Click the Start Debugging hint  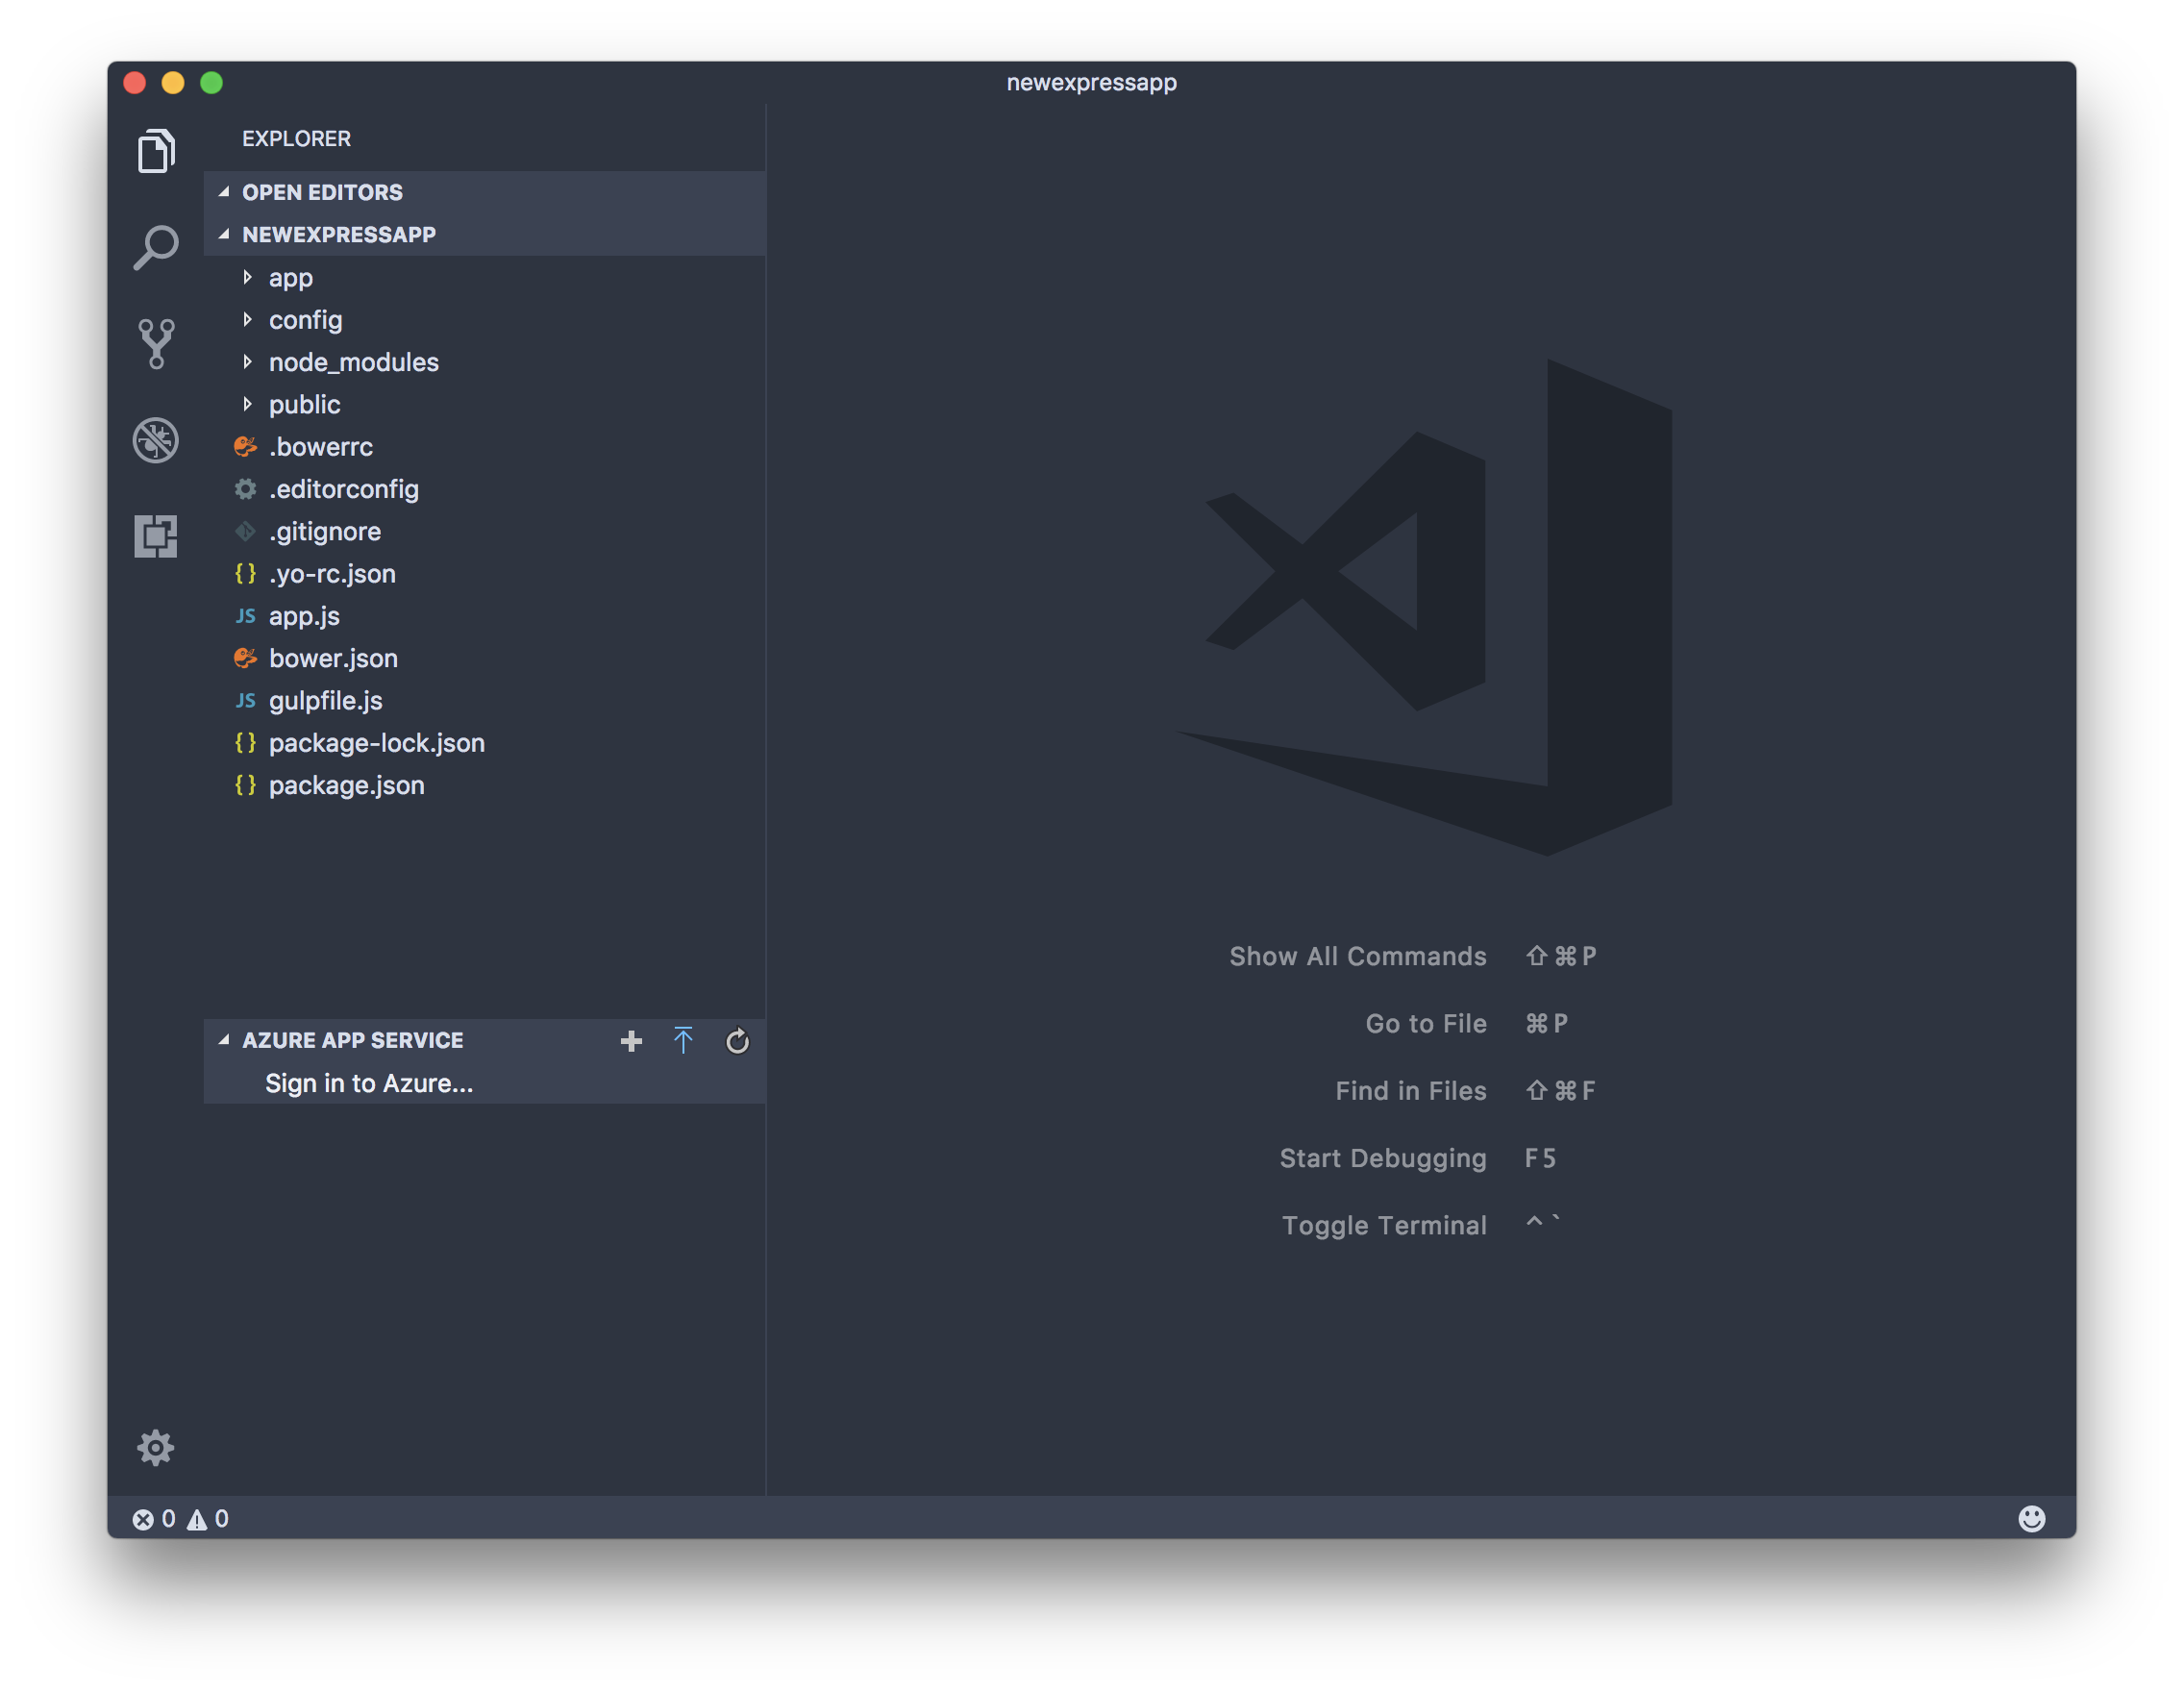(x=1383, y=1158)
